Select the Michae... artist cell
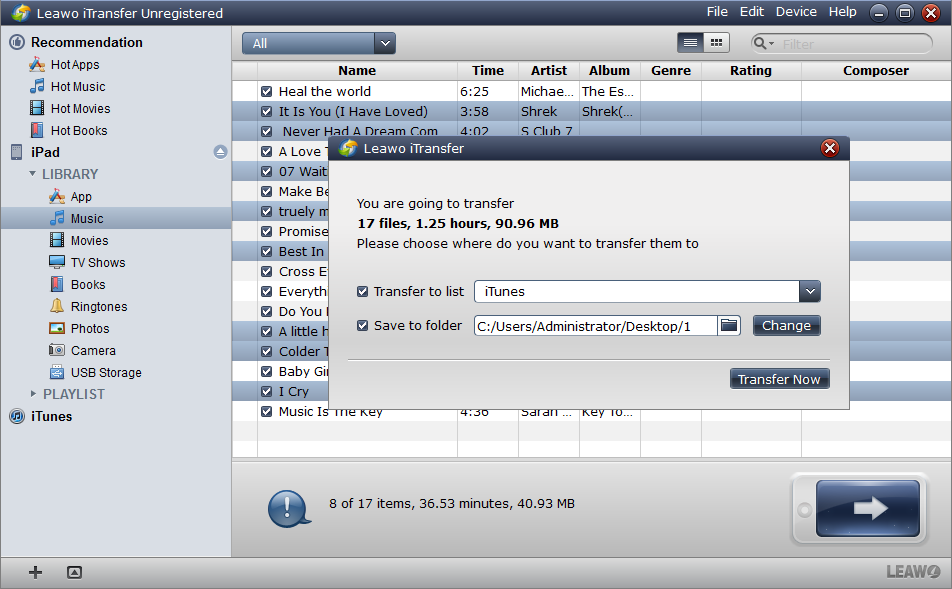The height and width of the screenshot is (589, 952). point(549,92)
